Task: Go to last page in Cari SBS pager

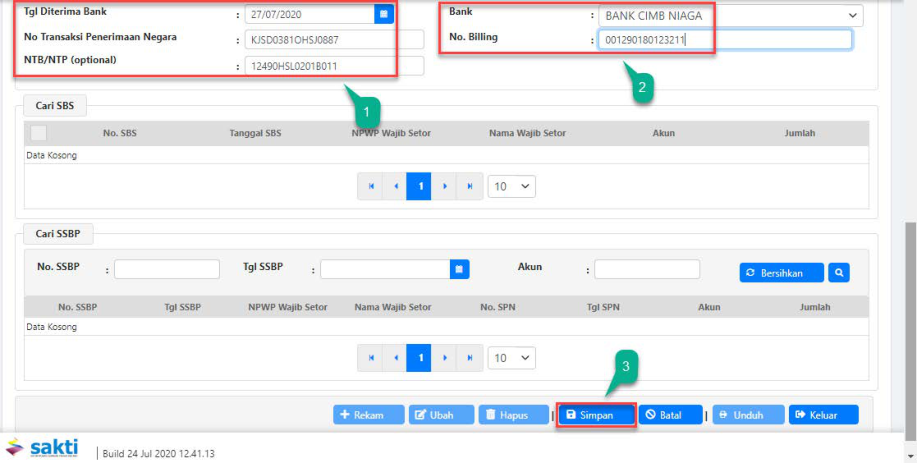Action: 469,187
